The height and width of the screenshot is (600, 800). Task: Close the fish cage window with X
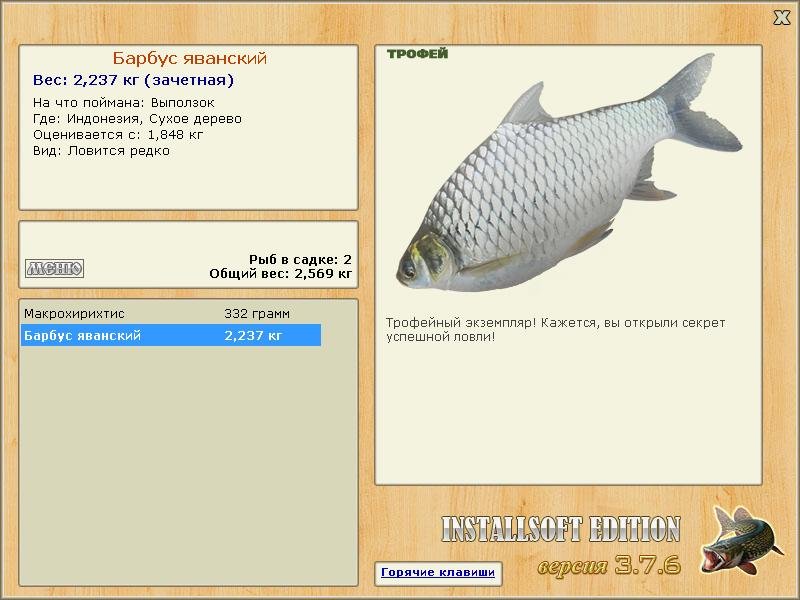point(781,18)
